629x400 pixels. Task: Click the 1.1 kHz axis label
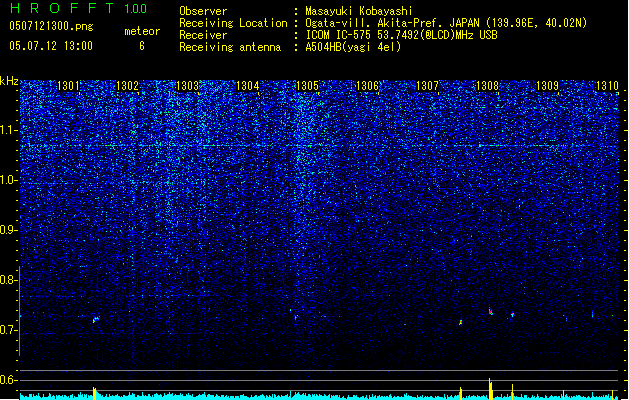point(8,130)
